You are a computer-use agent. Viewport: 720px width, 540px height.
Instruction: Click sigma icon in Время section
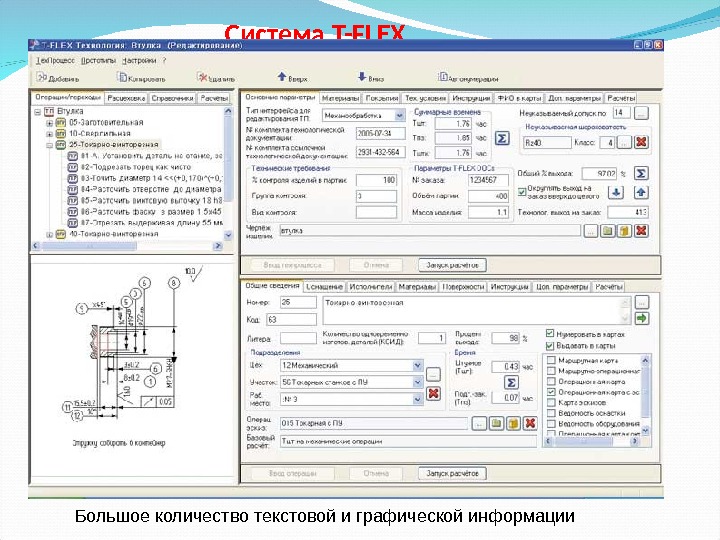click(x=511, y=382)
